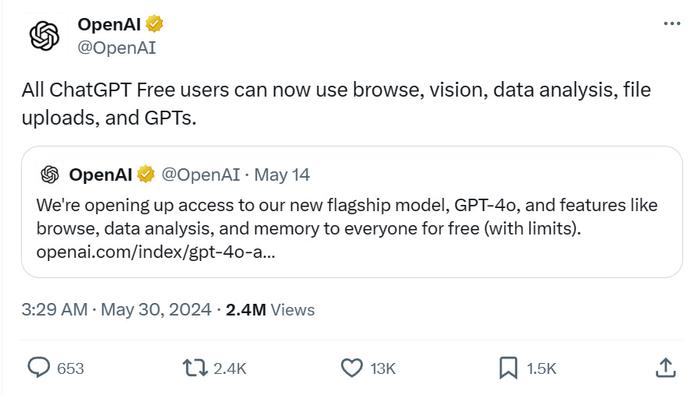Open the three-dot more options menu
The height and width of the screenshot is (395, 700).
click(x=672, y=24)
